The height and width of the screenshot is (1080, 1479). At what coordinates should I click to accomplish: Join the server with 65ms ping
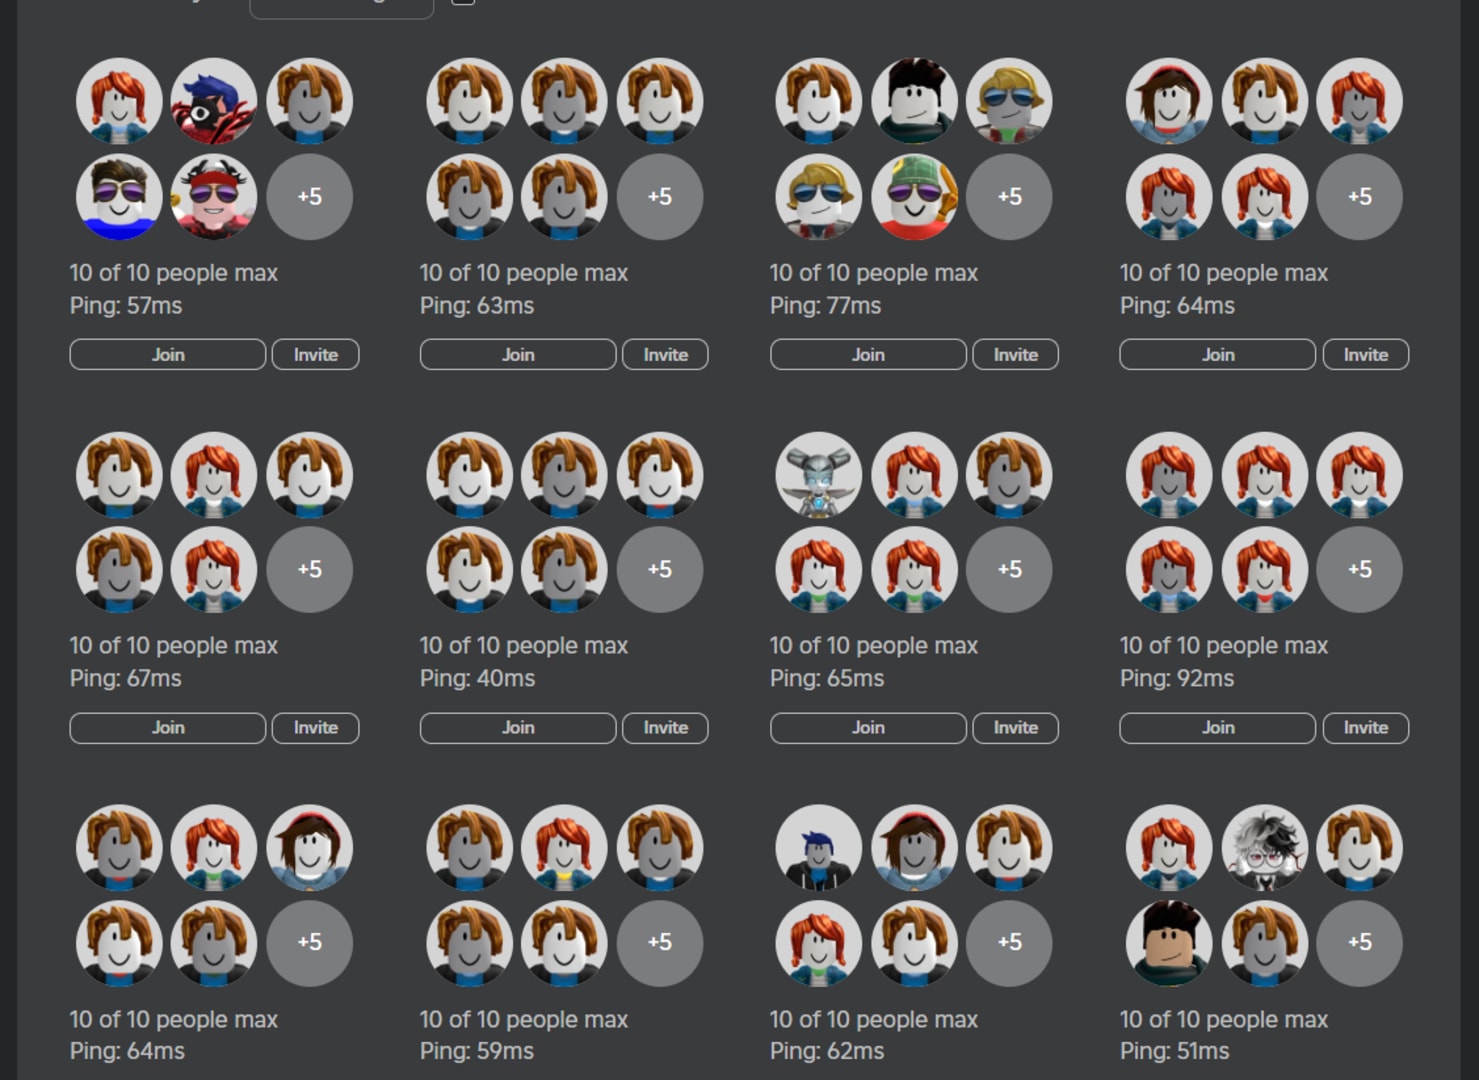coord(866,727)
